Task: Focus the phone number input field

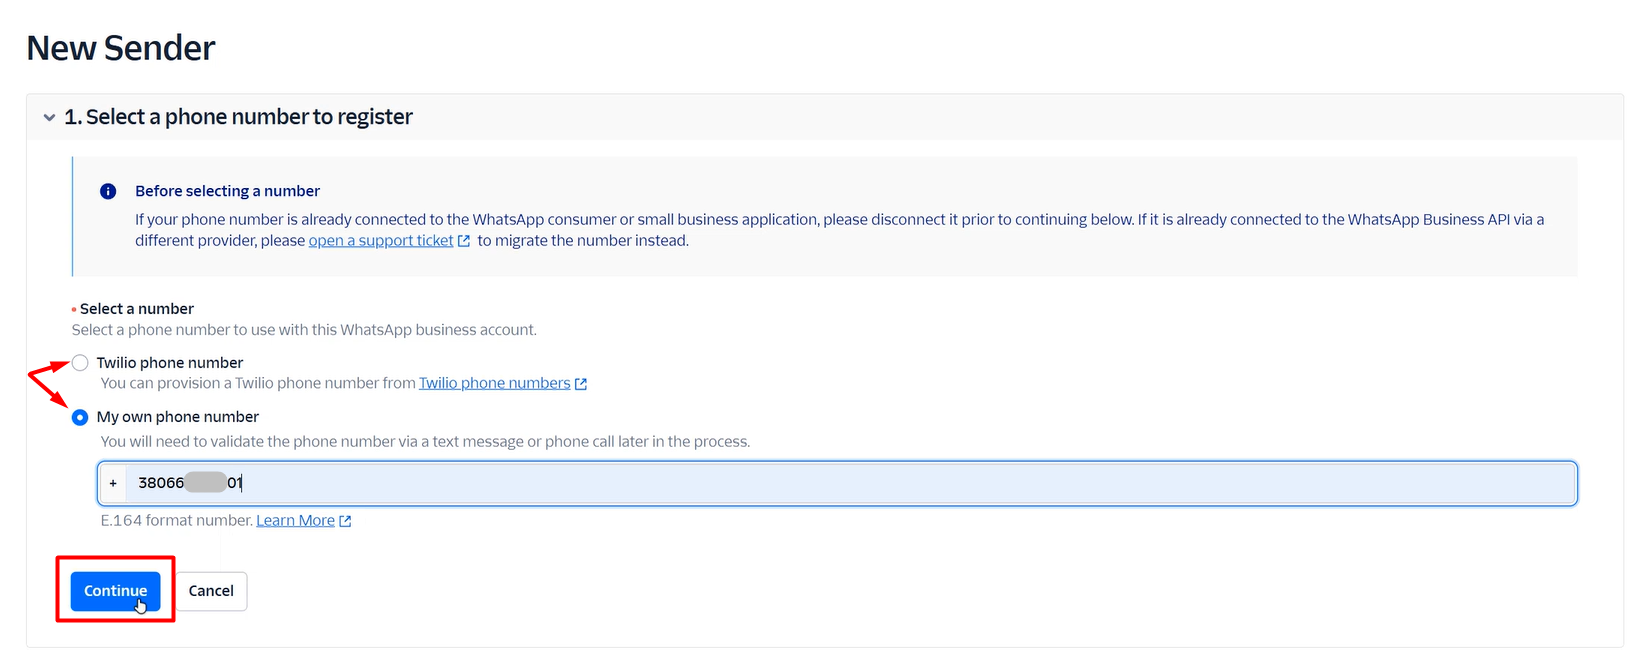Action: pyautogui.click(x=850, y=483)
